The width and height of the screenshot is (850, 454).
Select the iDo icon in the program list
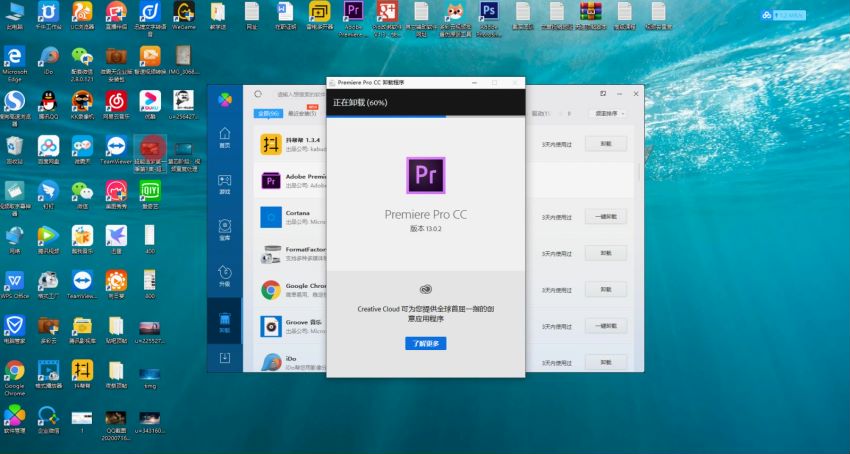coord(271,362)
